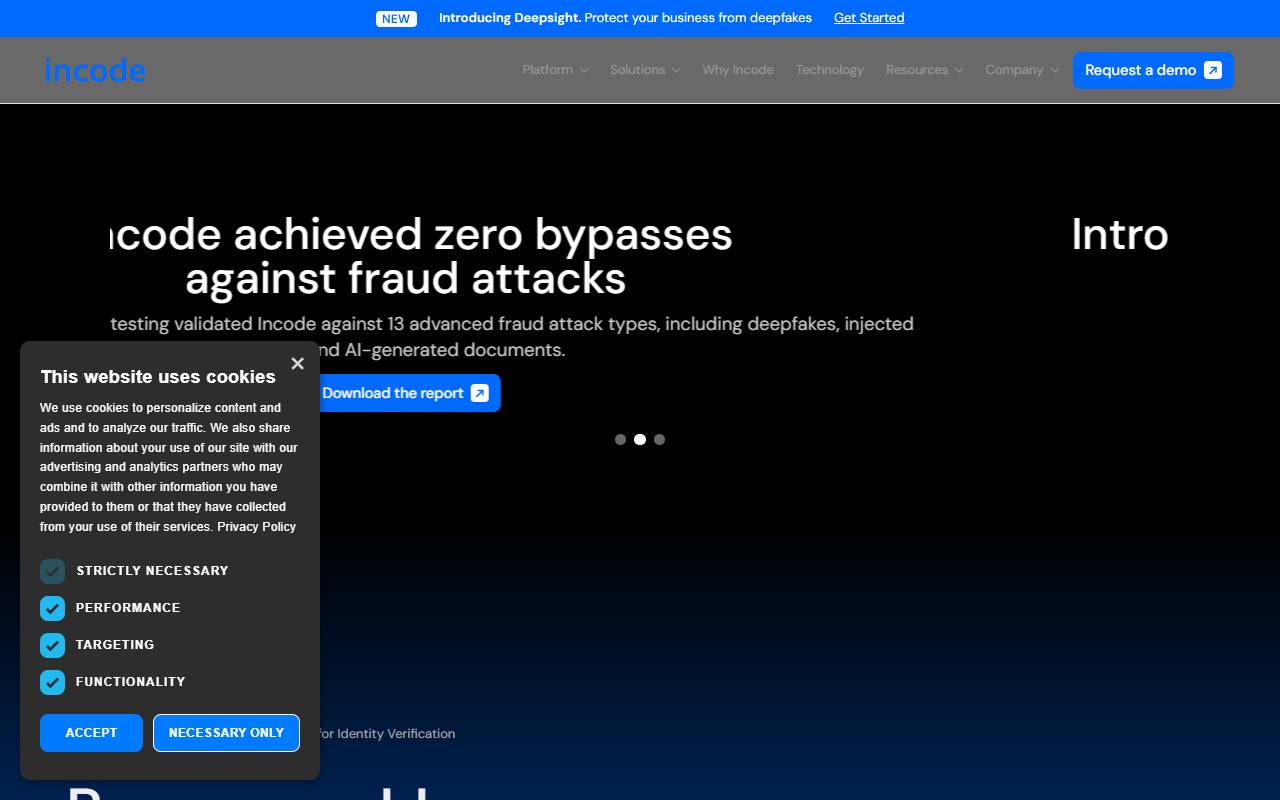Open the Privacy Policy link
The height and width of the screenshot is (800, 1280).
(x=256, y=527)
